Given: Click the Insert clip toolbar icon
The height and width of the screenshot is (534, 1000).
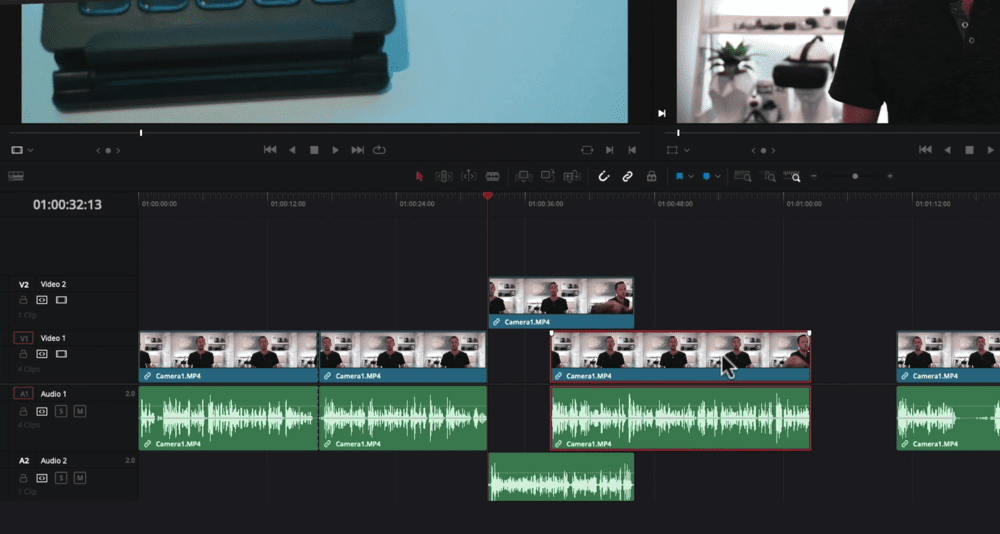Looking at the screenshot, I should (522, 176).
